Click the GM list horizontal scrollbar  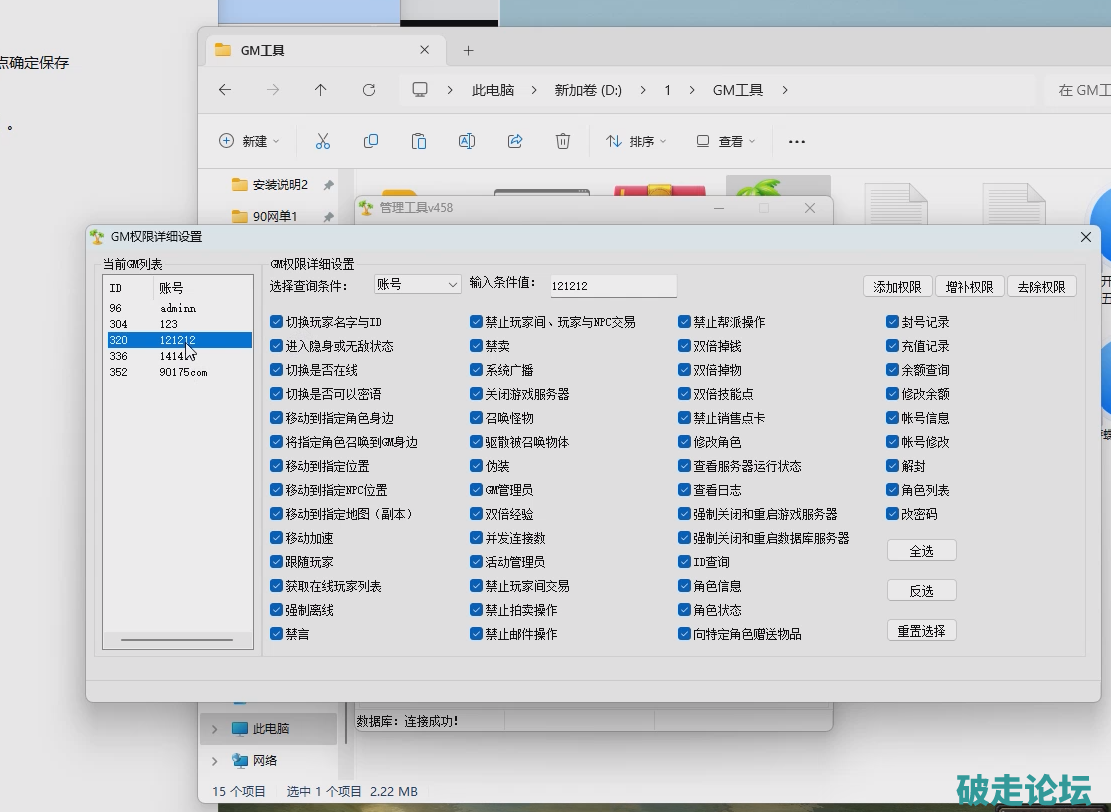point(177,639)
